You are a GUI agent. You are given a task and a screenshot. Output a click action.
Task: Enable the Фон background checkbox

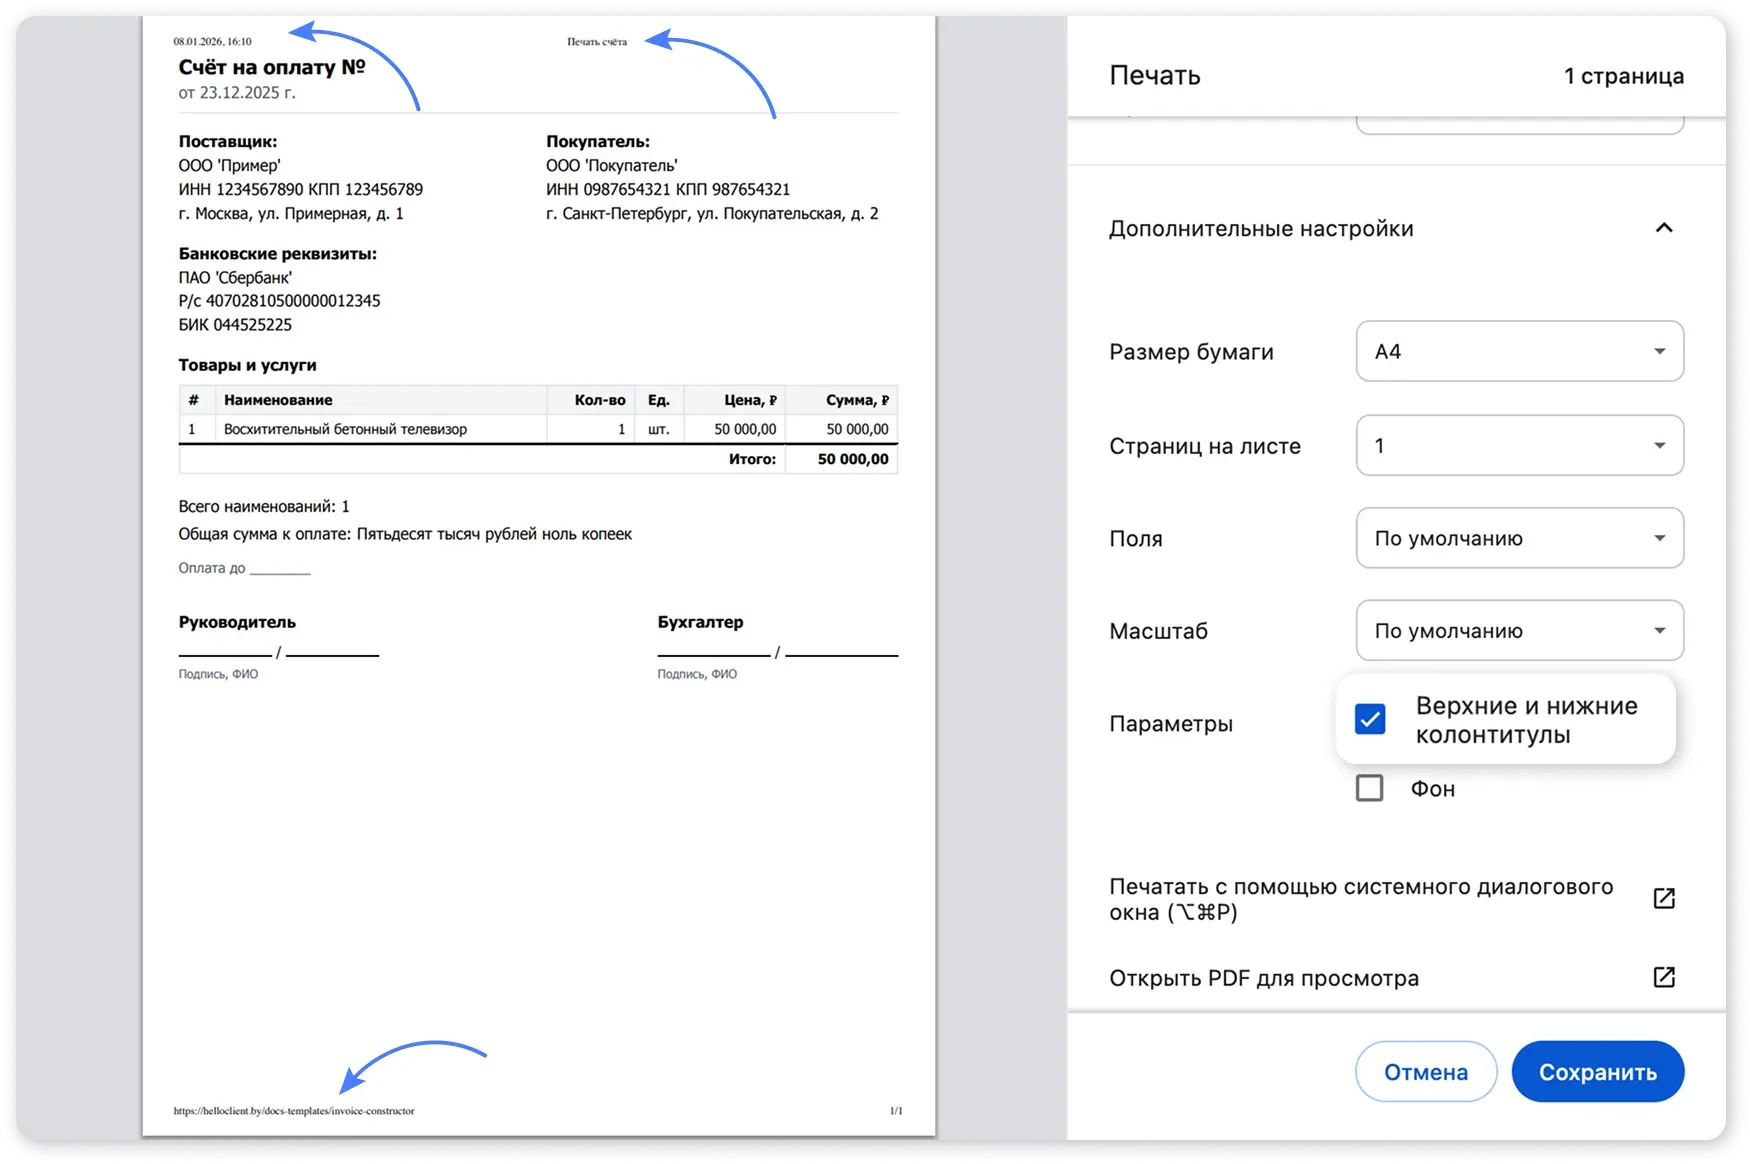tap(1369, 788)
